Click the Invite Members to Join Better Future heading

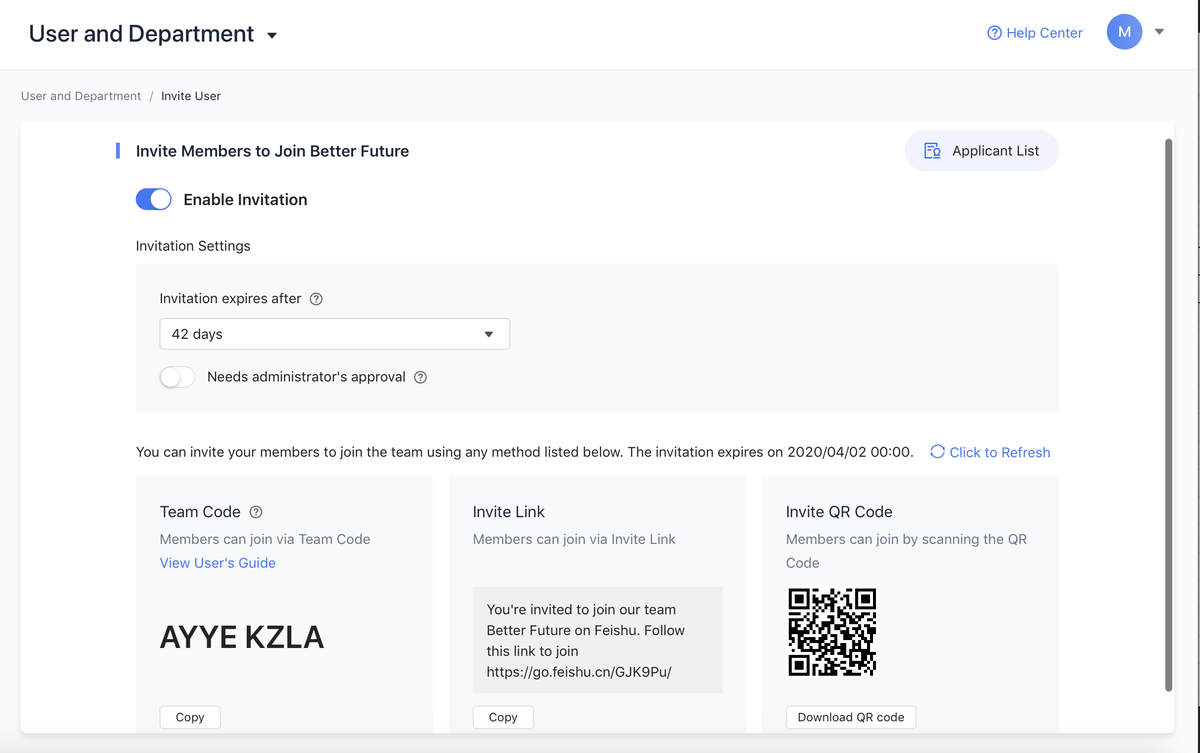[x=272, y=151]
